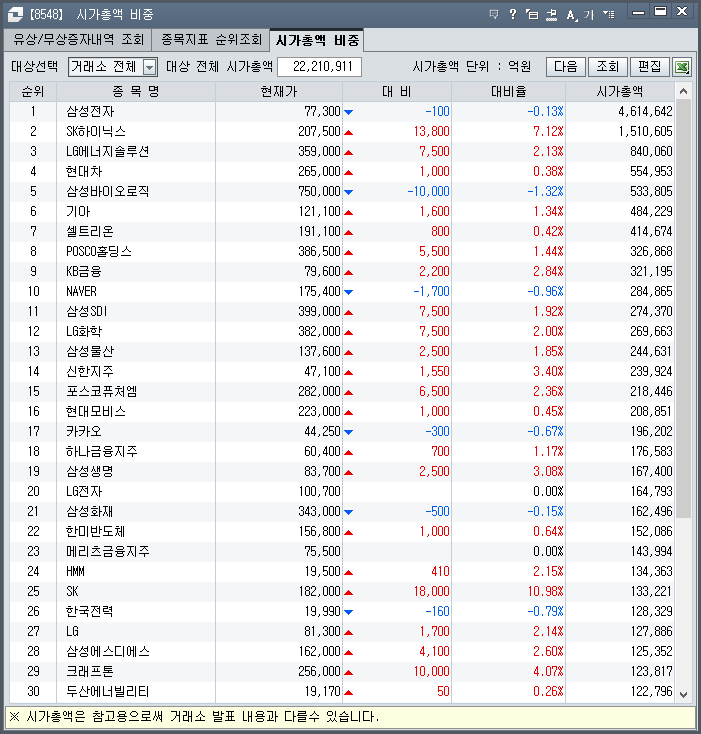Select the 삼성전자 stock name

pyautogui.click(x=90, y=111)
